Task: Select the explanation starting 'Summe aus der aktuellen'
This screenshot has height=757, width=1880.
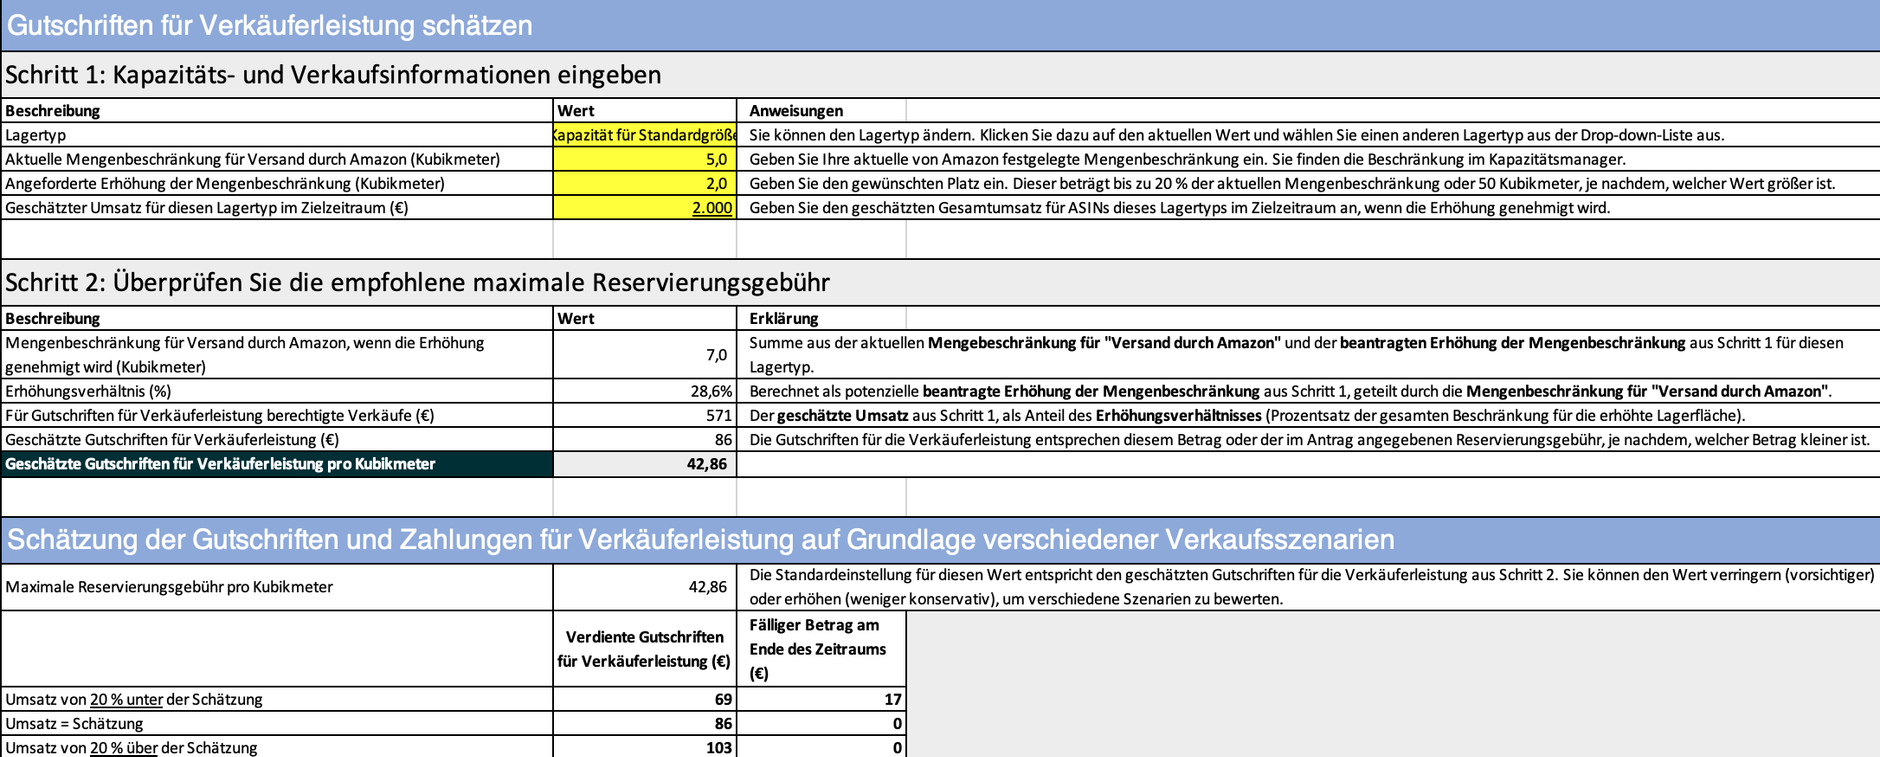Action: click(x=1296, y=355)
